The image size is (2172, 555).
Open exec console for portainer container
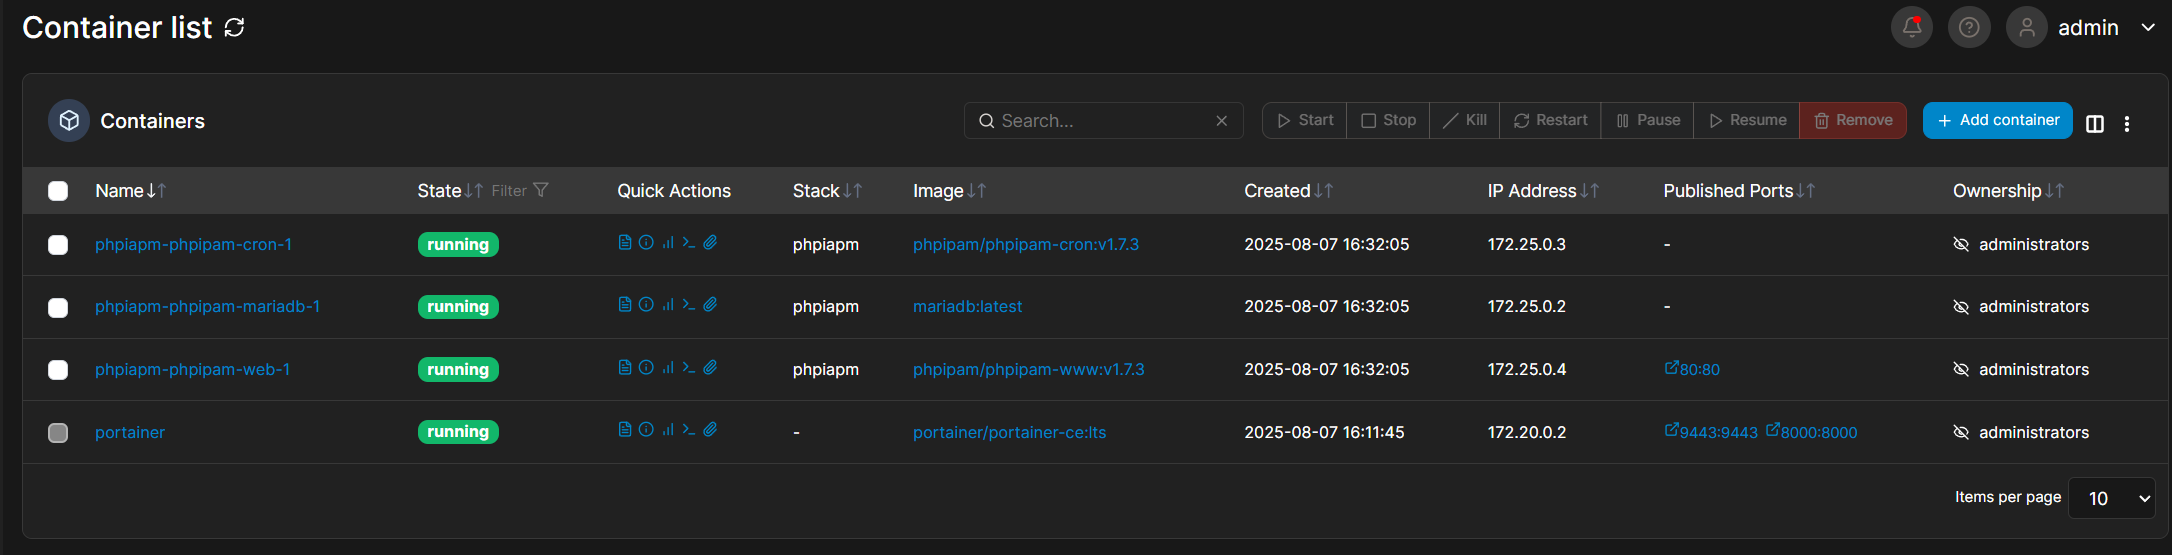pos(689,430)
